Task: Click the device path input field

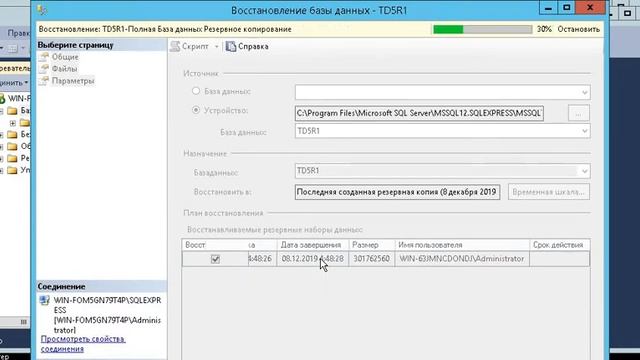Action: tap(419, 113)
